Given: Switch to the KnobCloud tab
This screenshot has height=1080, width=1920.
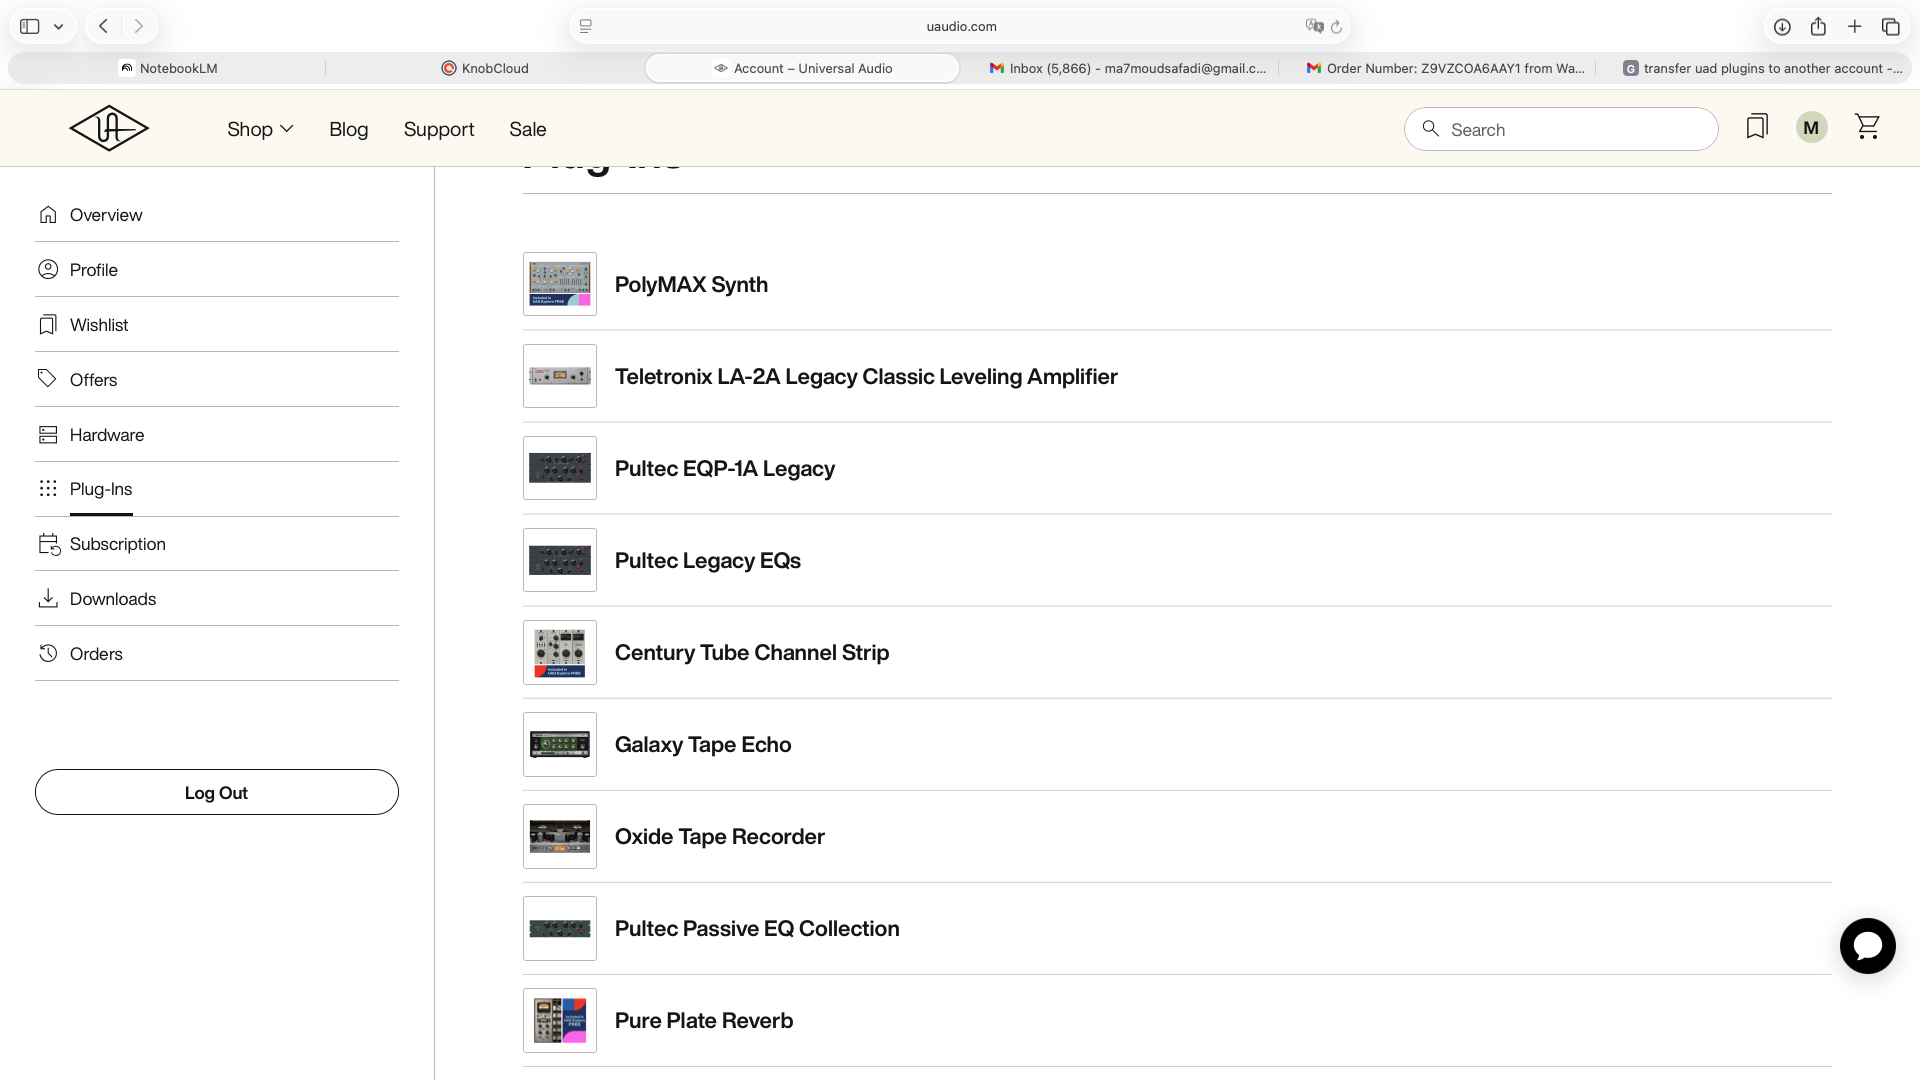Looking at the screenshot, I should [485, 68].
